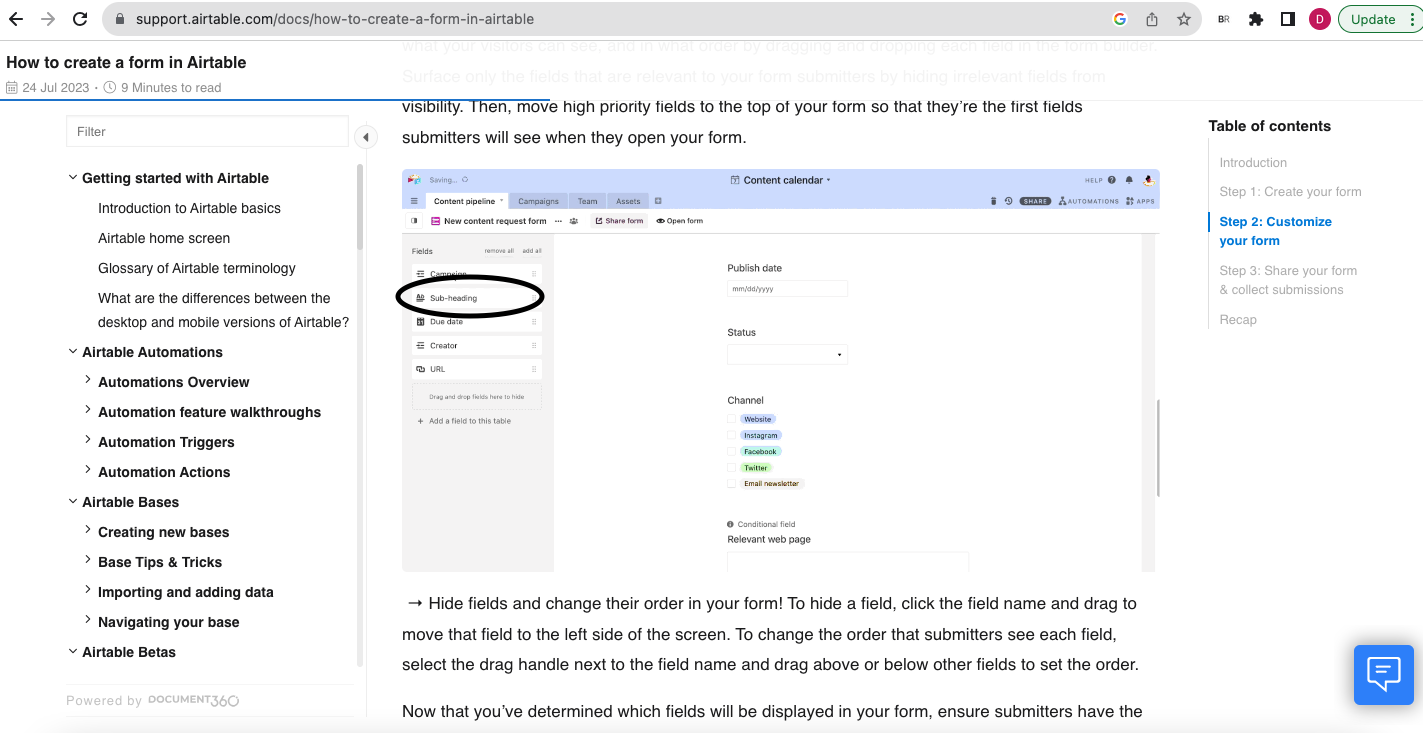
Task: Open the share page icon in address bar
Action: (x=1152, y=19)
